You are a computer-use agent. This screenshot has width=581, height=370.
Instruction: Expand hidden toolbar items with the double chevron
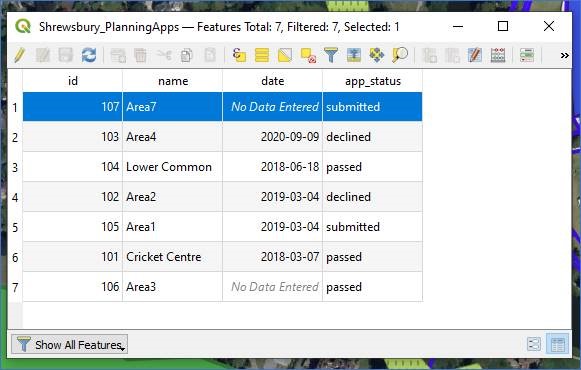(x=564, y=56)
